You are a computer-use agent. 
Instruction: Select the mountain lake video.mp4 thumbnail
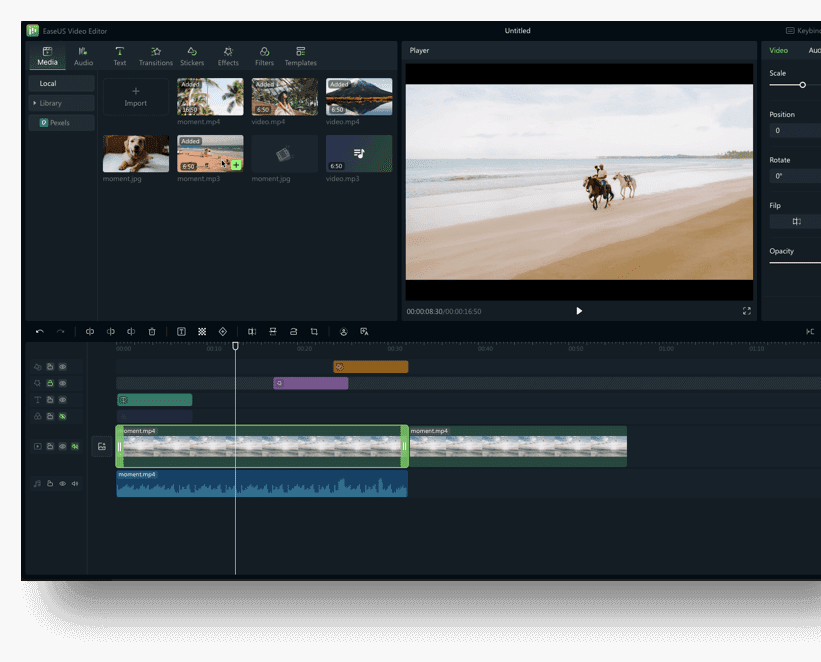[x=359, y=97]
